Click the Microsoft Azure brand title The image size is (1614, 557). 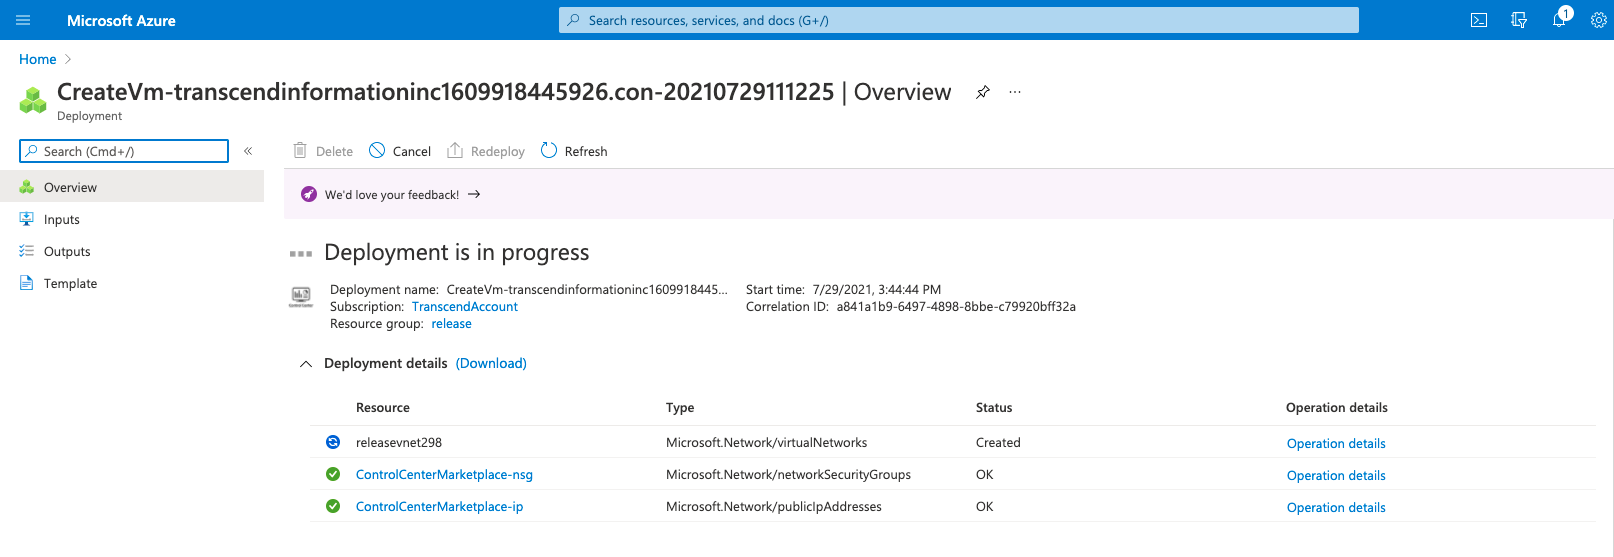[x=121, y=20]
